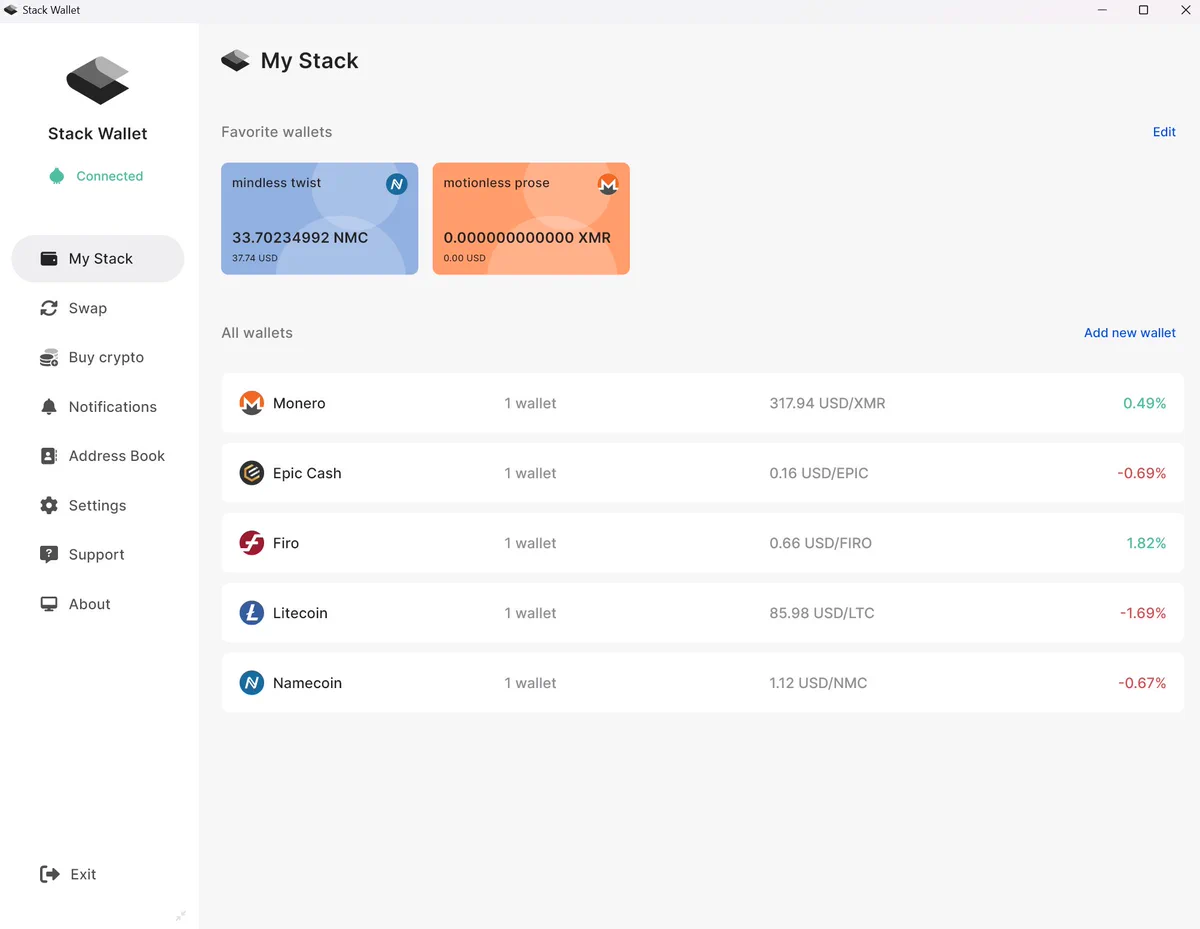This screenshot has height=929, width=1200.
Task: Click the green connection status icon
Action: 57,176
